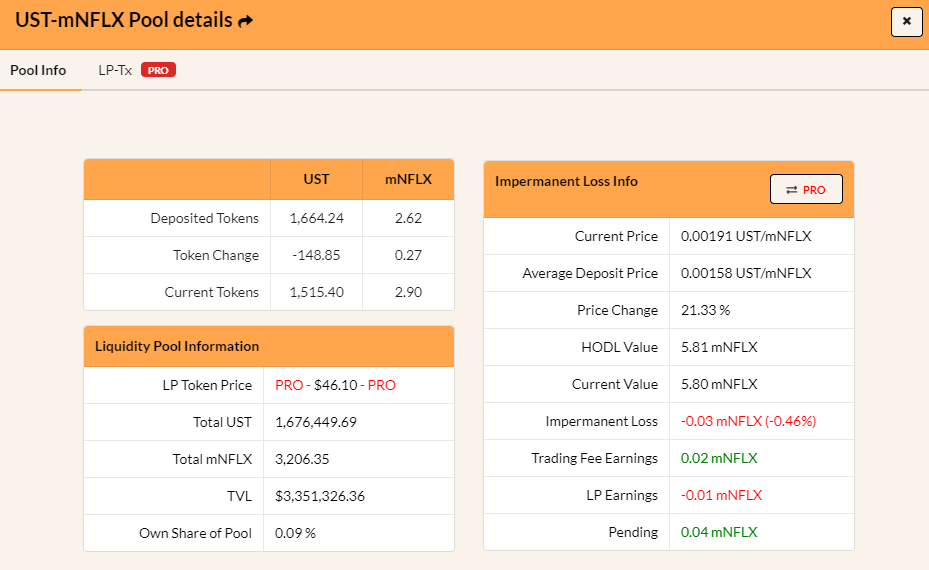Click the 0.09 % pool share value
Viewport: 929px width, 570px height.
(295, 533)
